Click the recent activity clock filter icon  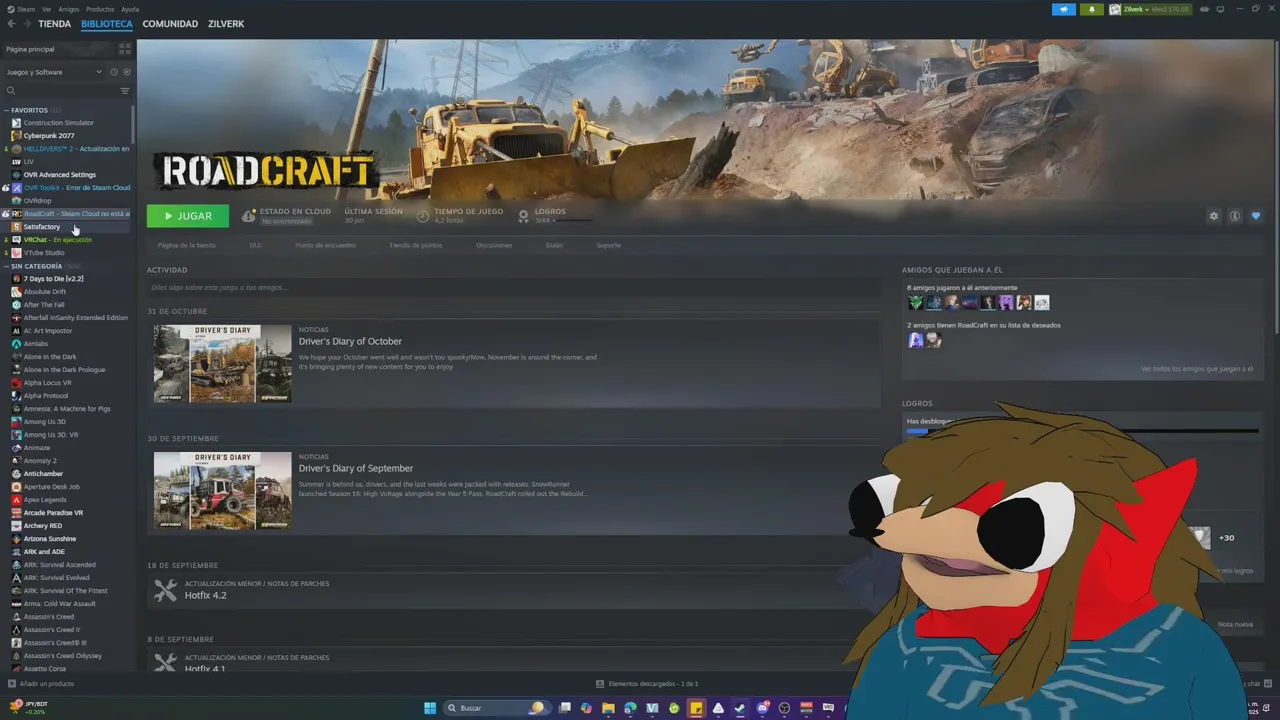tap(114, 72)
